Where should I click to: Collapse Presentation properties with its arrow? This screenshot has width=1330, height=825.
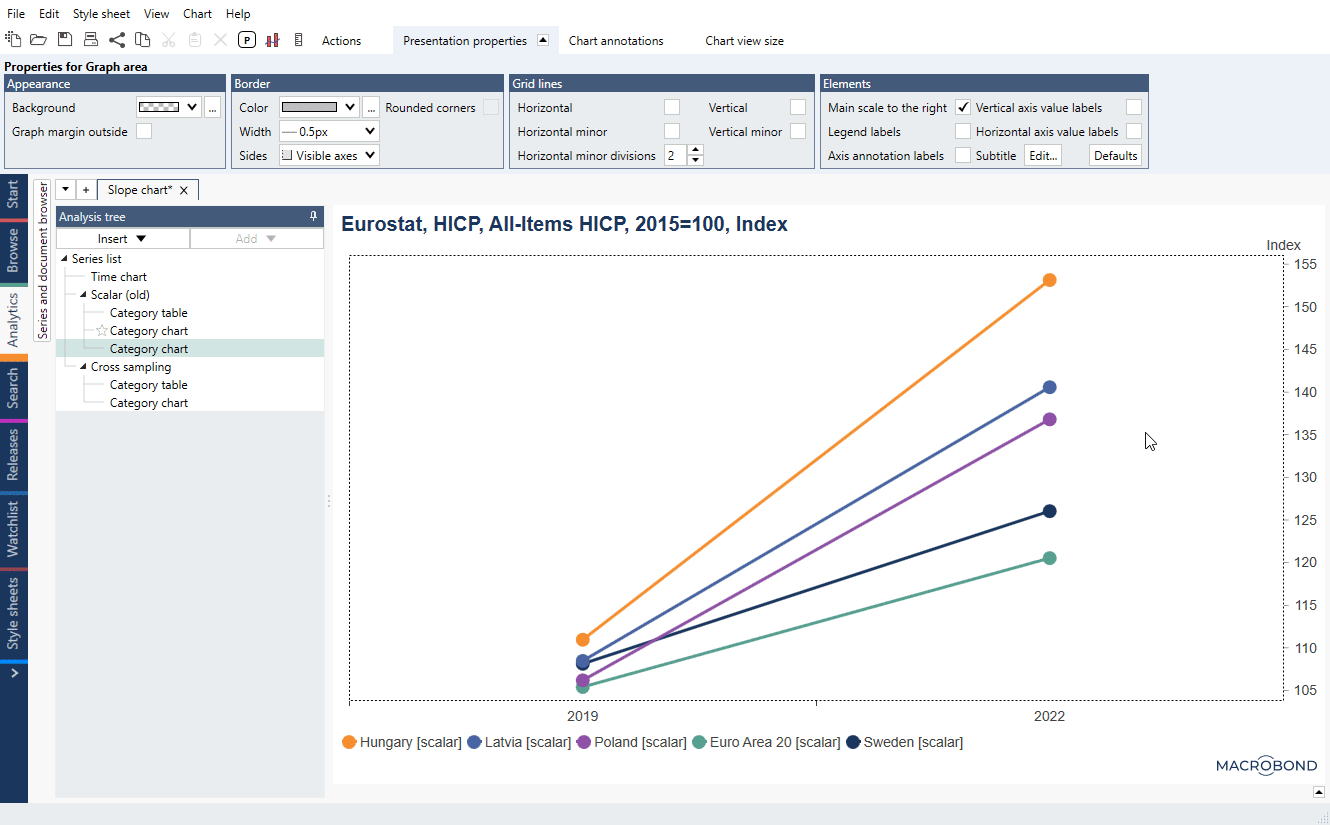(x=542, y=41)
